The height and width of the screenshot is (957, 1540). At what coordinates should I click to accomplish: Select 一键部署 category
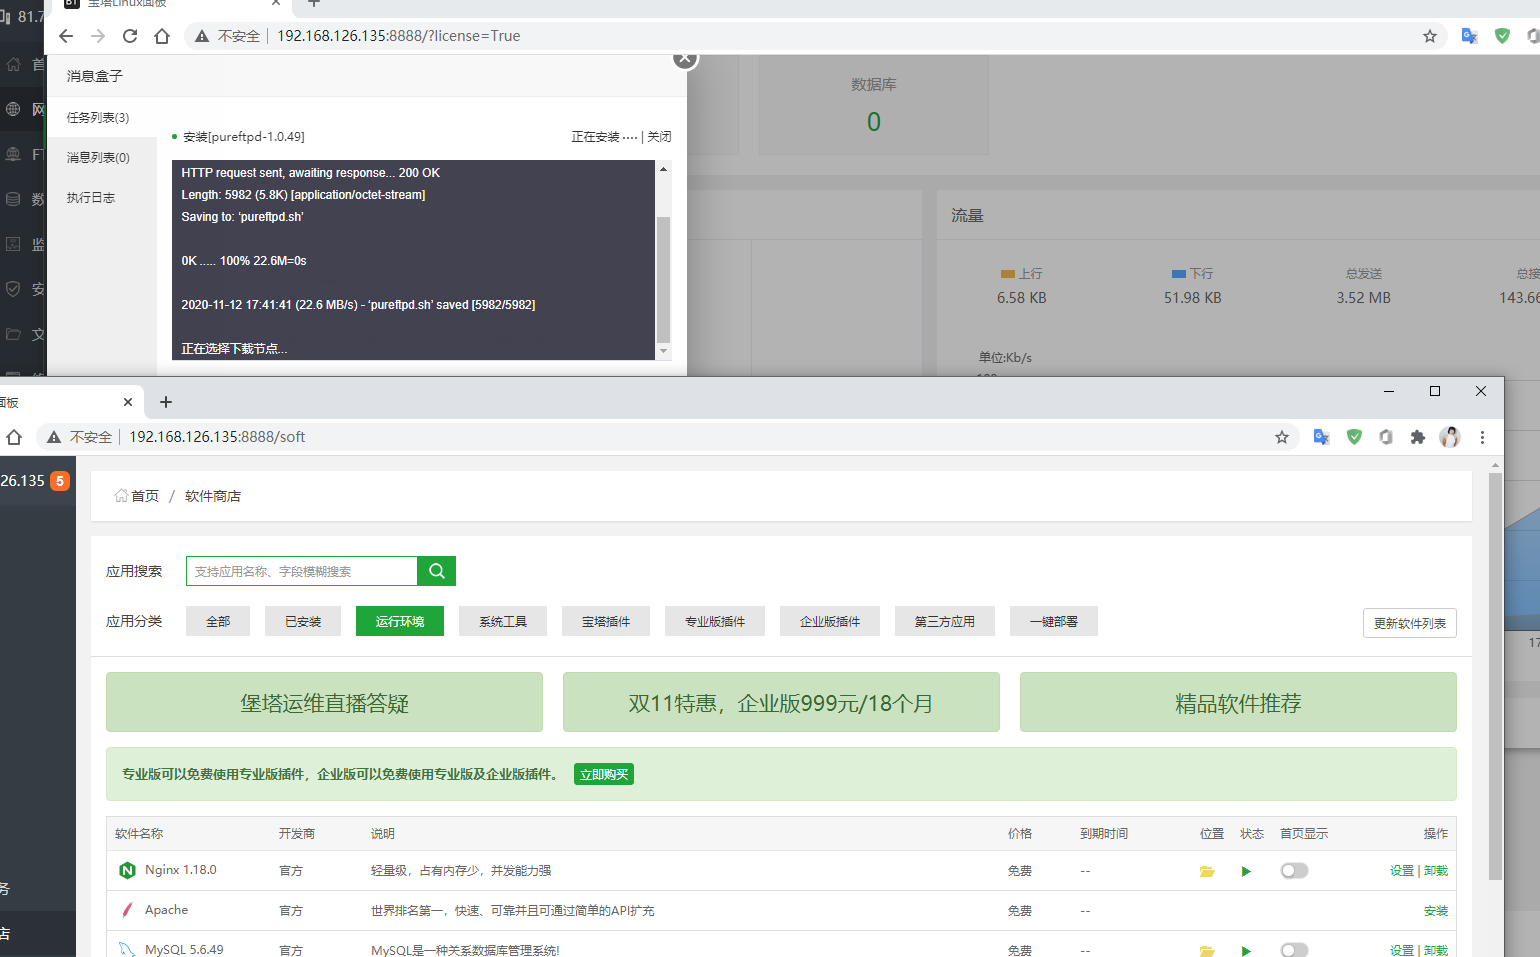(x=1054, y=621)
